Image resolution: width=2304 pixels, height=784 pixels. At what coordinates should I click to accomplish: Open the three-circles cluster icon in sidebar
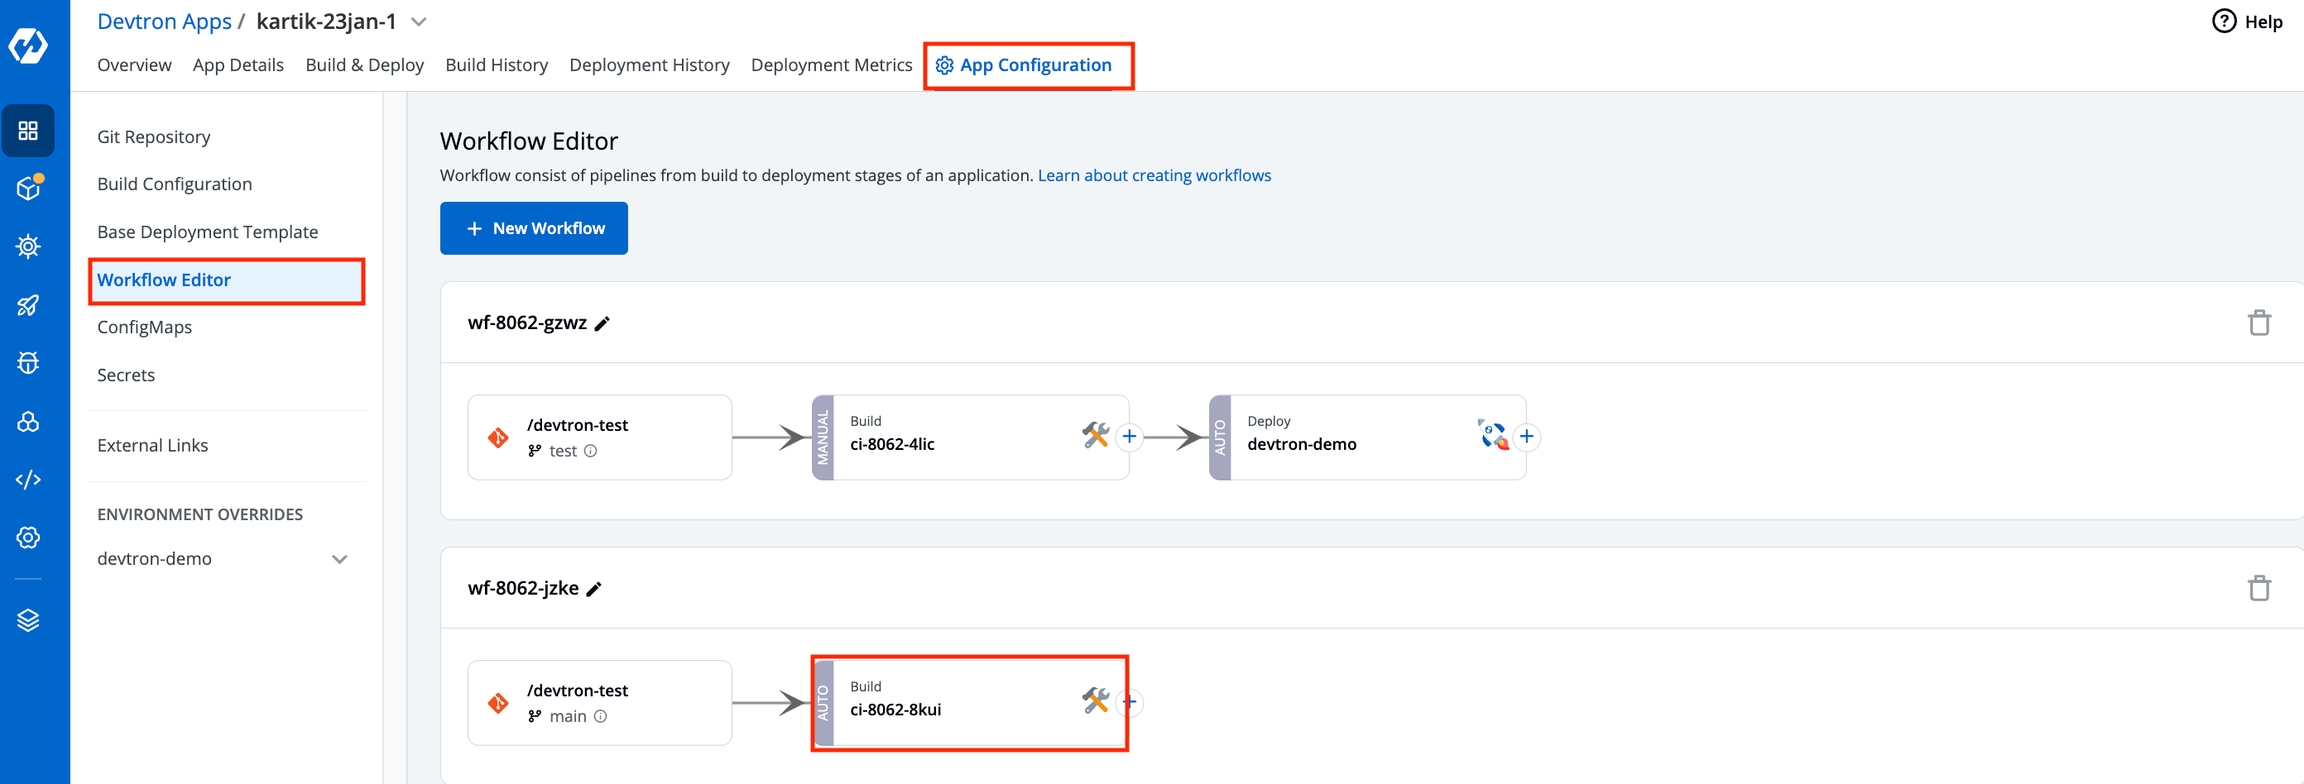point(28,422)
